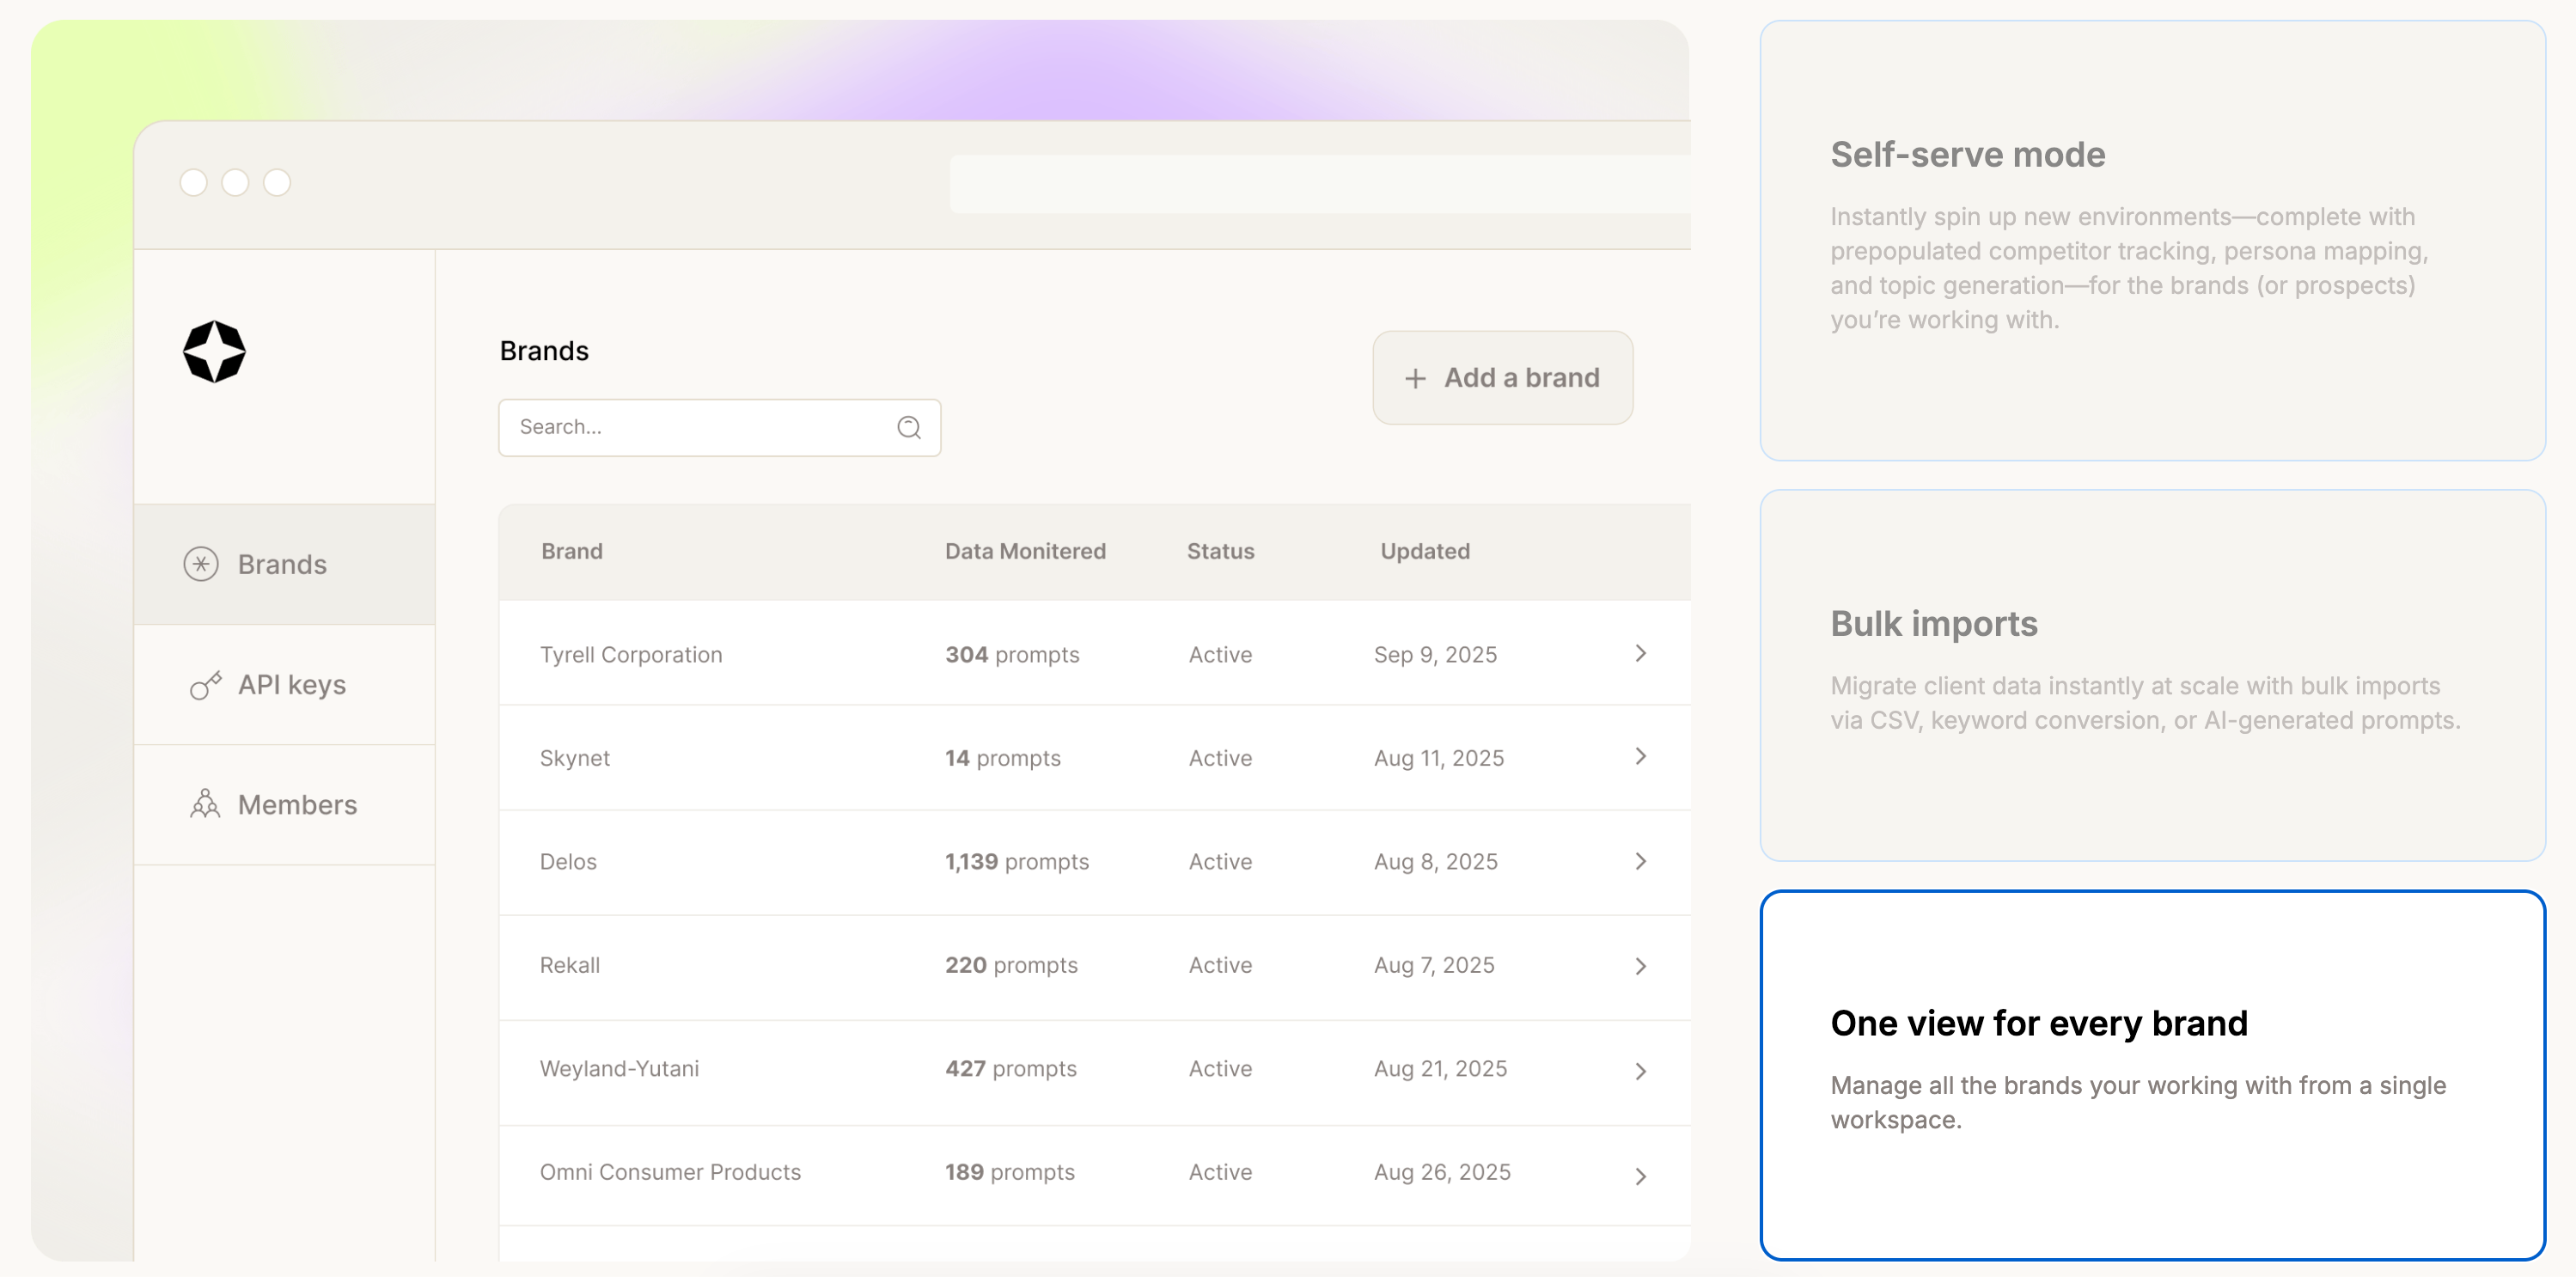Click the Brands asterisk circle icon
The height and width of the screenshot is (1277, 2576).
[x=201, y=565]
